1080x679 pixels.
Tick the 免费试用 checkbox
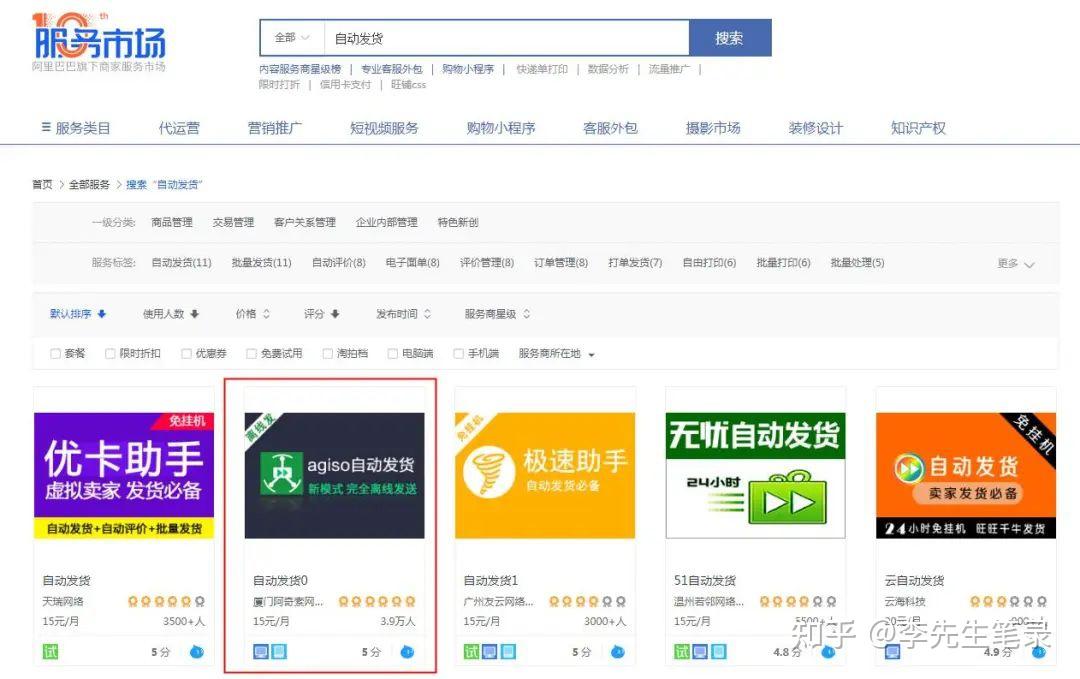coord(251,354)
